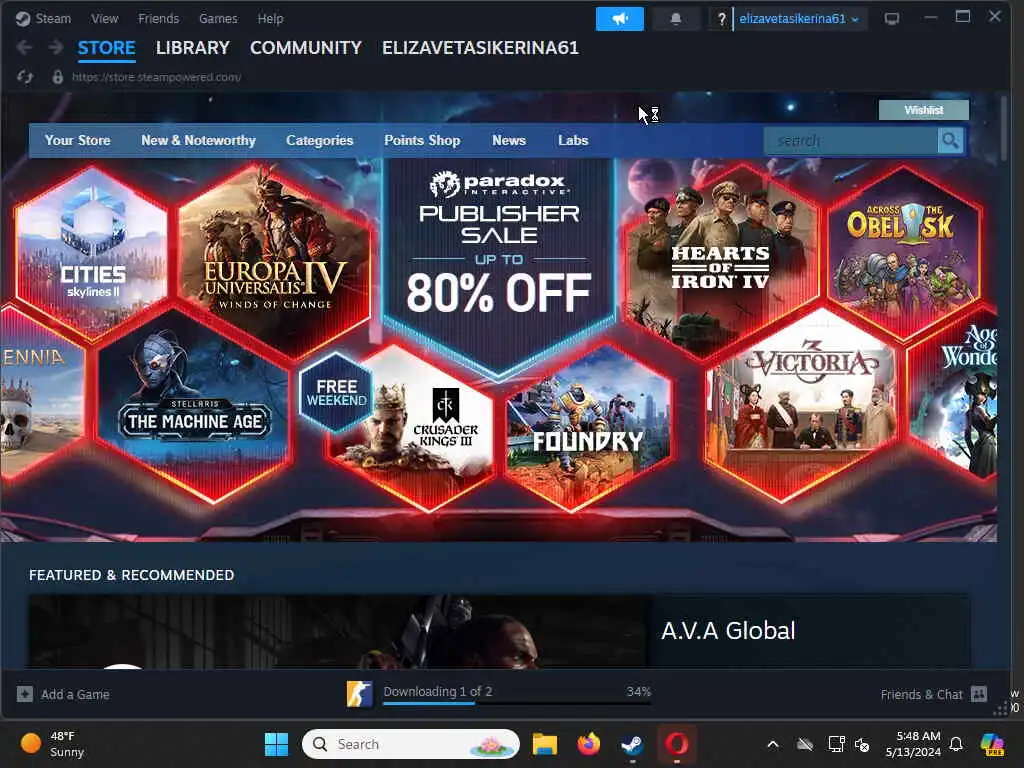Select the STORE tab
Image resolution: width=1024 pixels, height=768 pixels.
[106, 48]
